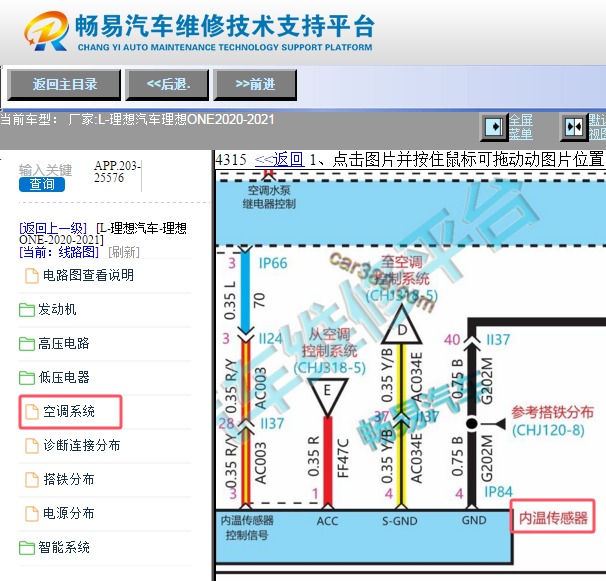Go back with the <<后退 button
The height and width of the screenshot is (581, 606).
pyautogui.click(x=167, y=85)
